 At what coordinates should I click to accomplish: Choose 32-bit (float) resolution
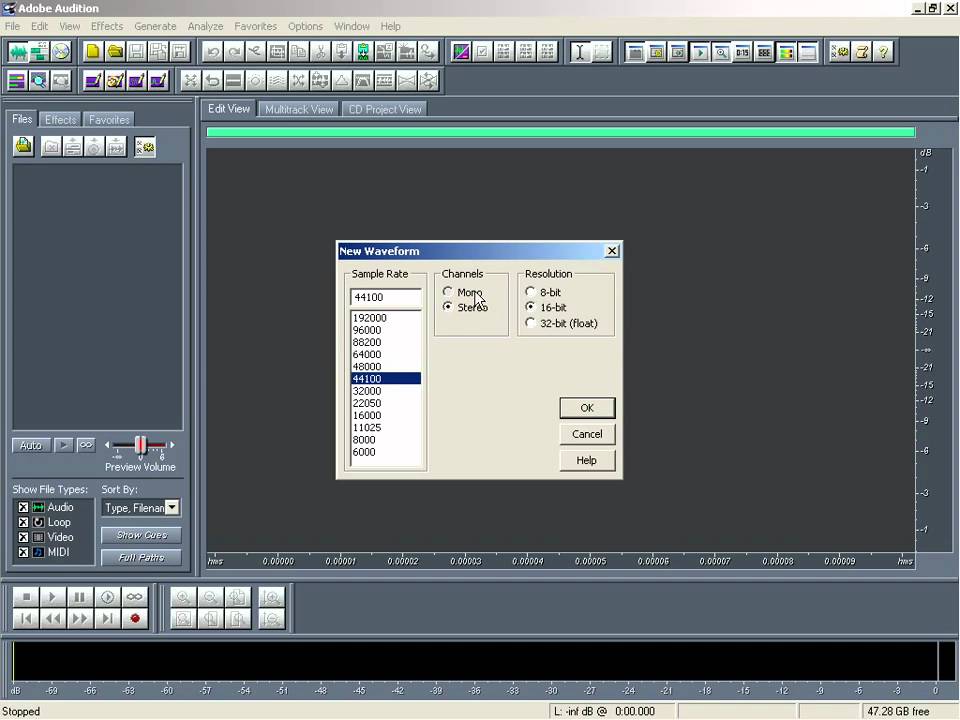tap(530, 323)
